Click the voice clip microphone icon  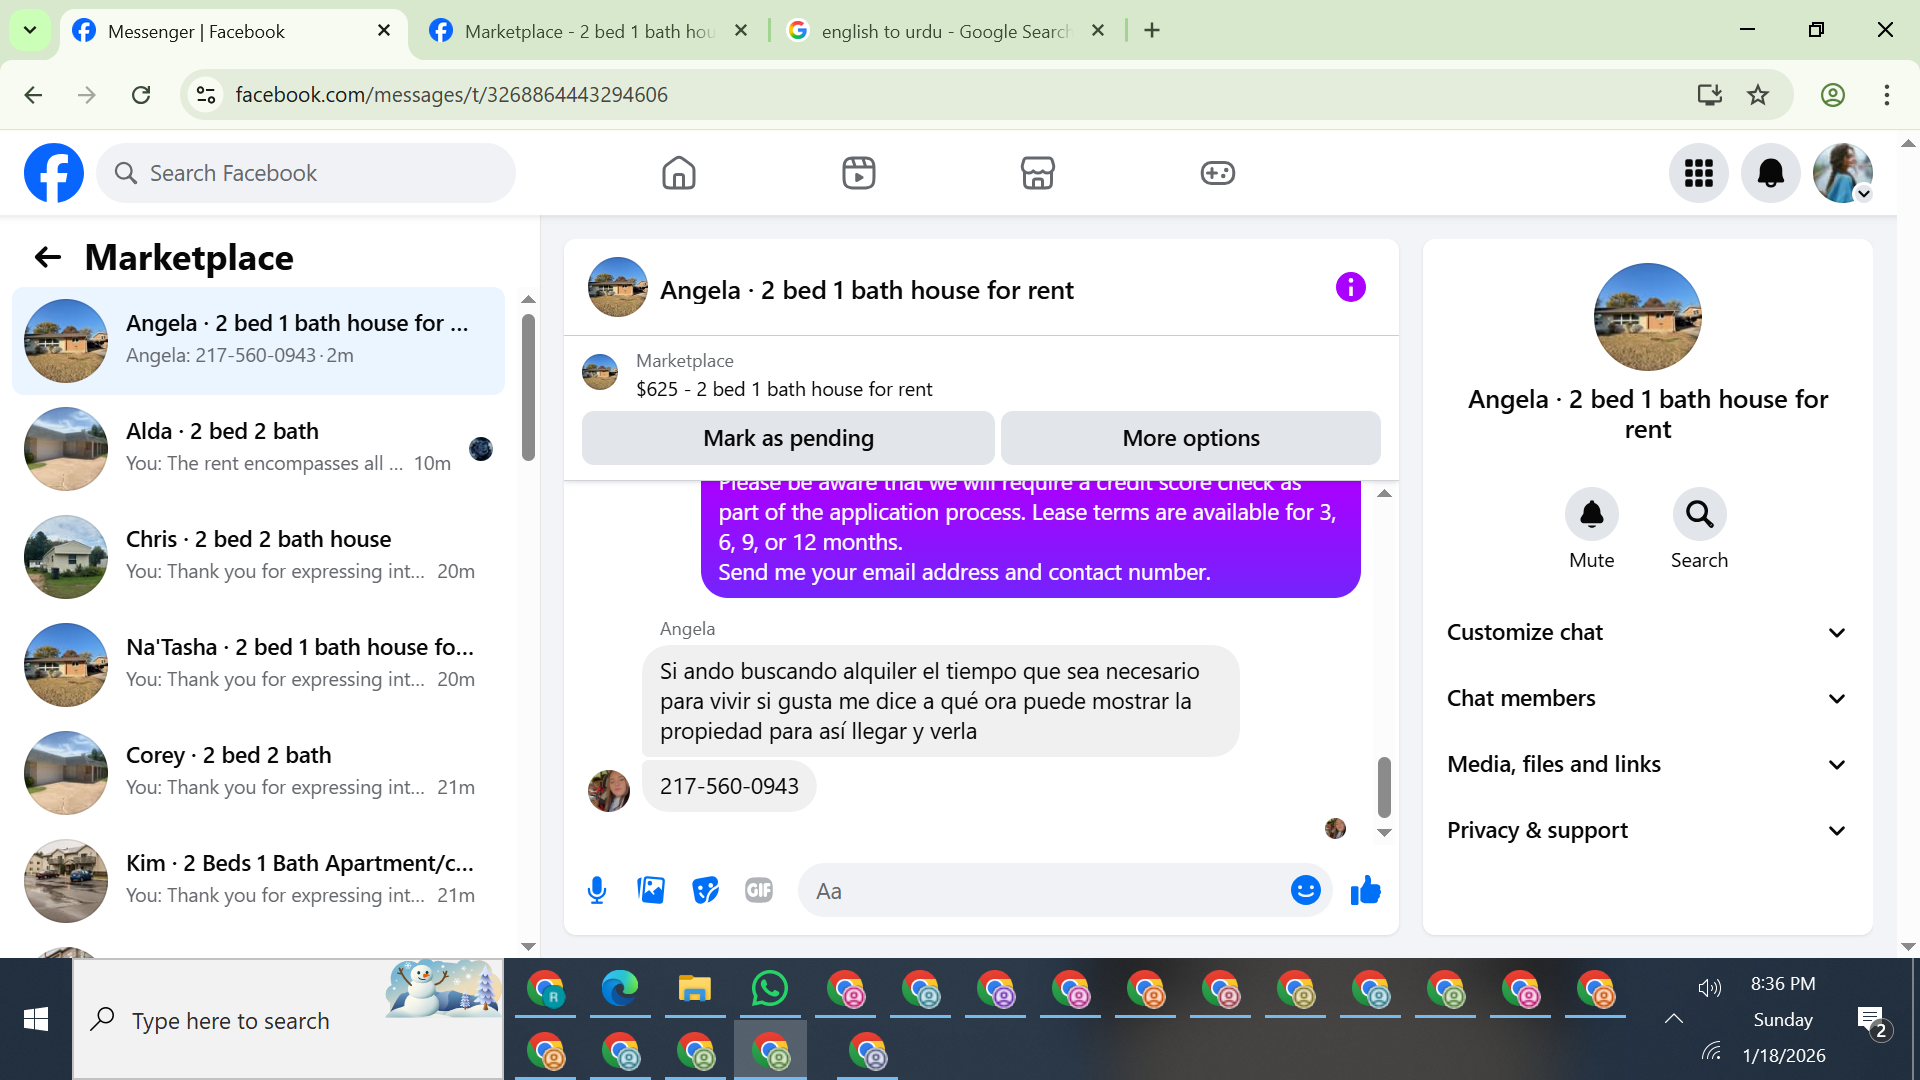coord(597,890)
